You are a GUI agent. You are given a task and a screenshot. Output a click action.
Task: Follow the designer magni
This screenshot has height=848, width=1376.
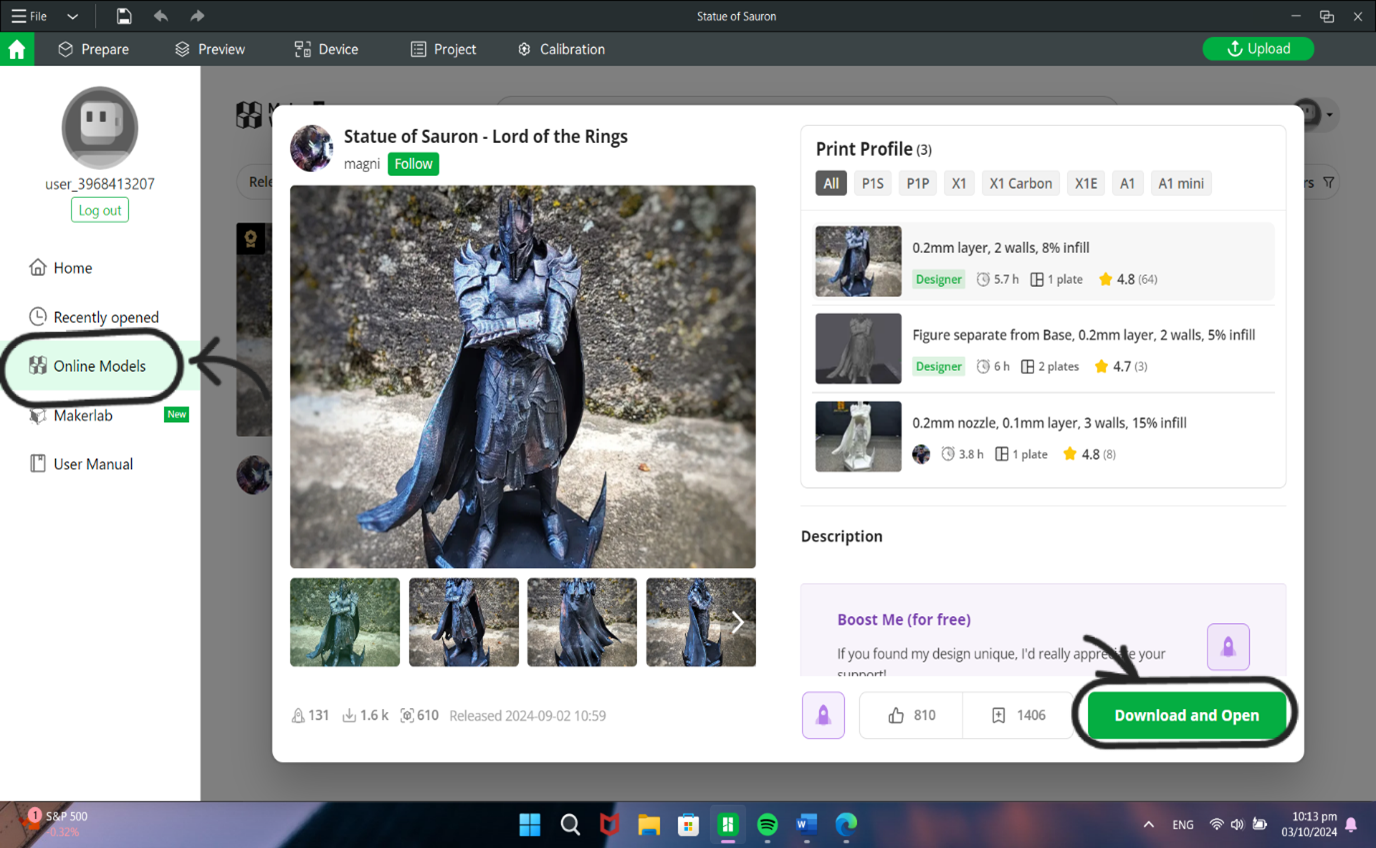[x=413, y=164]
